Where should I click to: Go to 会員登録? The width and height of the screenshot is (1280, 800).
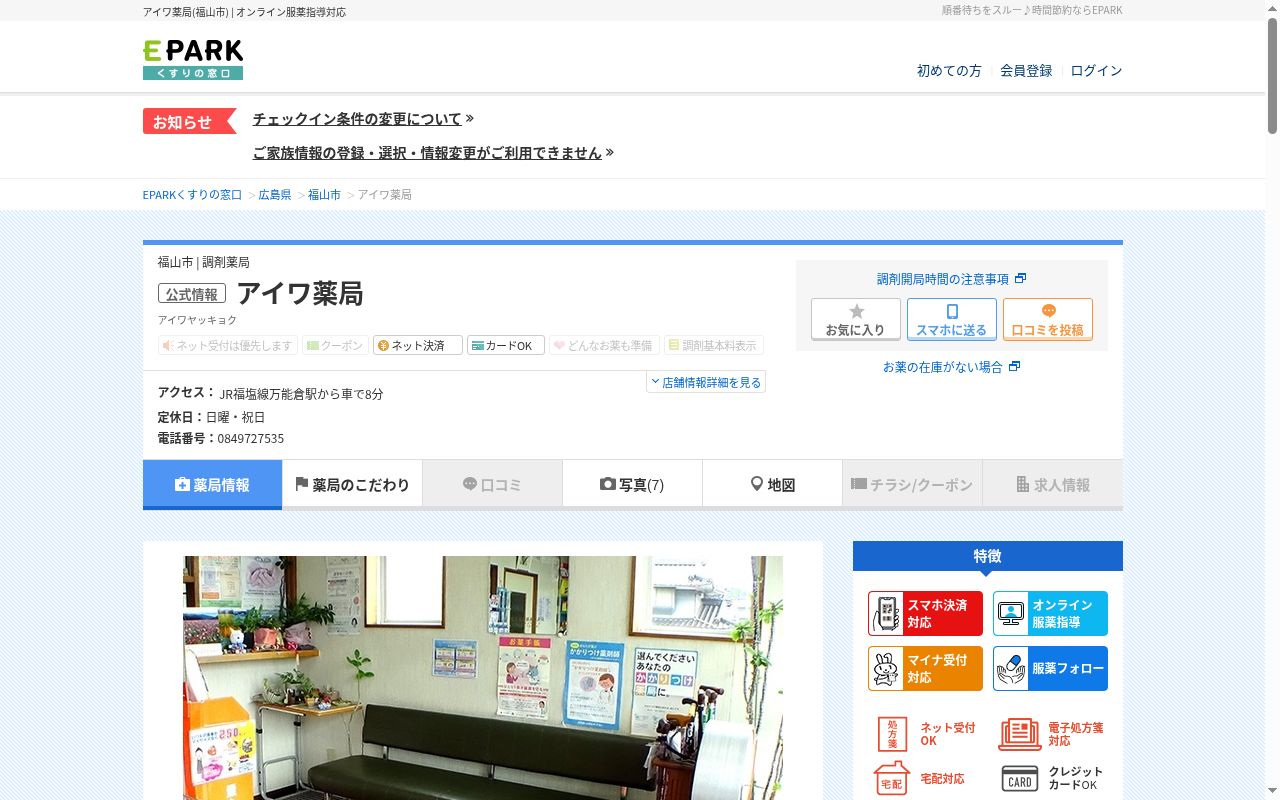[1026, 71]
